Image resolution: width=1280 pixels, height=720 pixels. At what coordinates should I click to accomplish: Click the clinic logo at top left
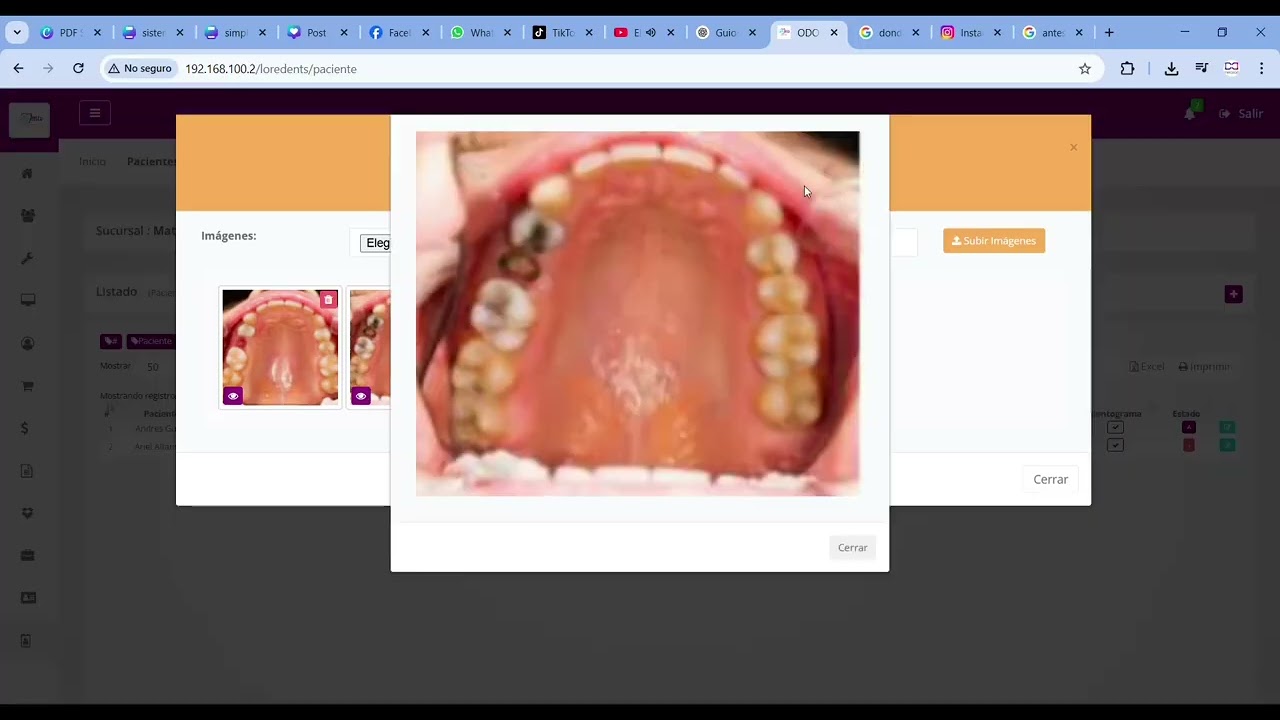pyautogui.click(x=30, y=119)
